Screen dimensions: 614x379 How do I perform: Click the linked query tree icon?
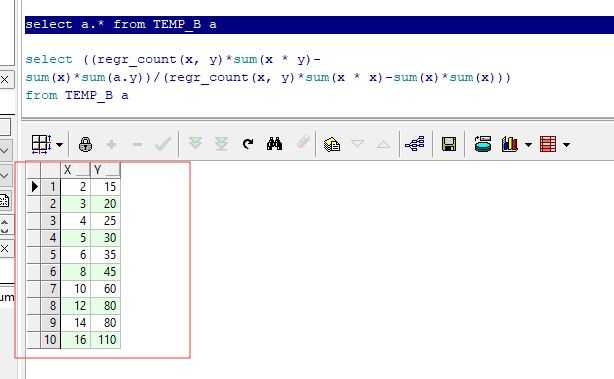click(415, 144)
